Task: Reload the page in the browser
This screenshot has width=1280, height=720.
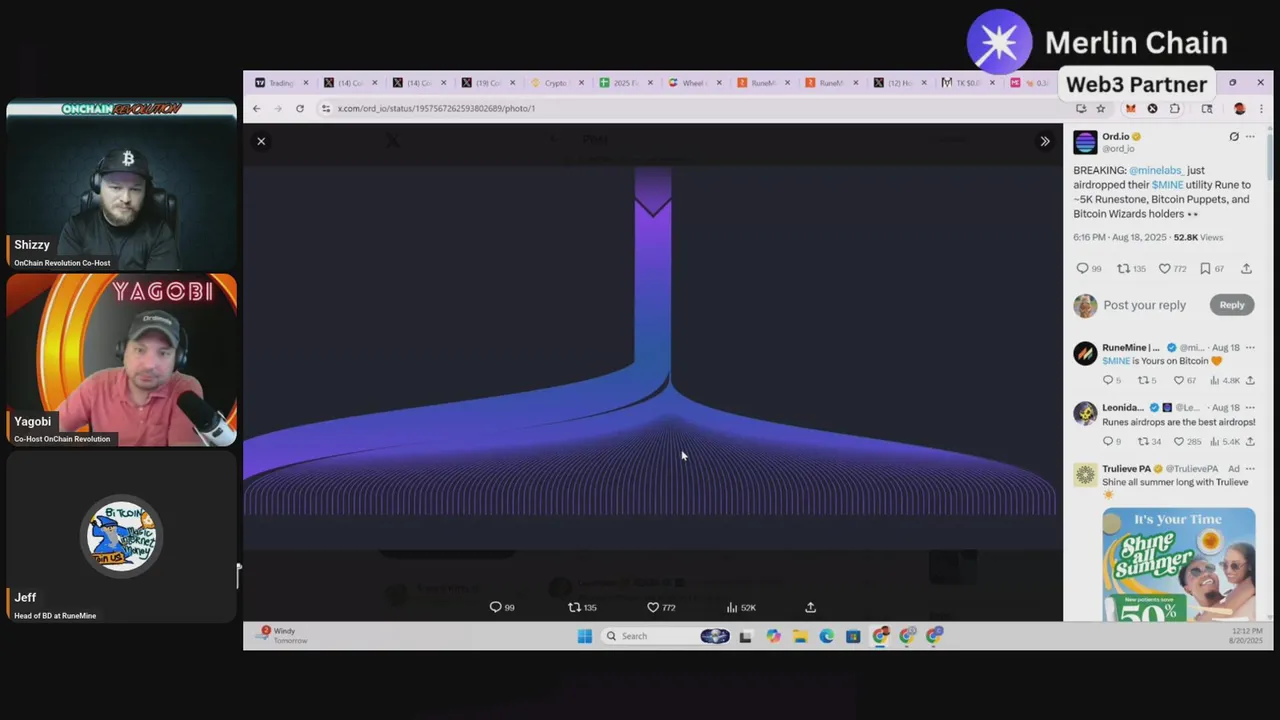Action: point(299,108)
